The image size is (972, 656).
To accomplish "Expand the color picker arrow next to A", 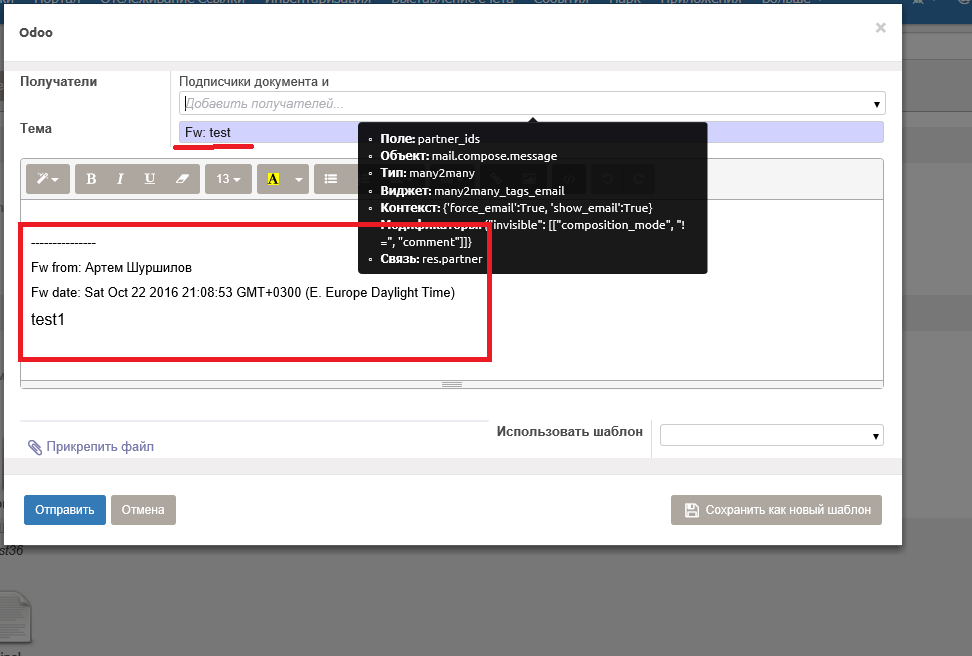I will (299, 179).
